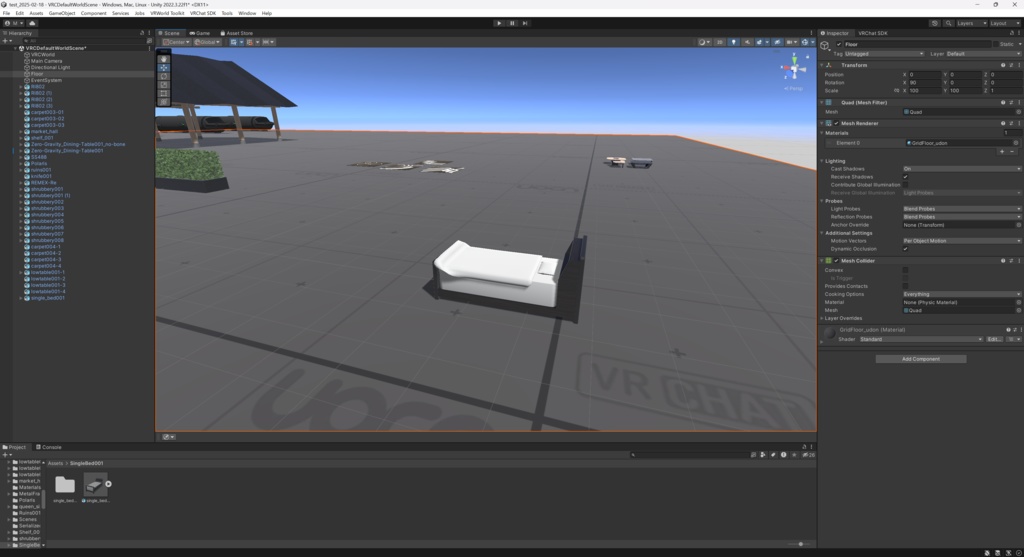Toggle scene lighting lightbulb icon

[x=733, y=42]
